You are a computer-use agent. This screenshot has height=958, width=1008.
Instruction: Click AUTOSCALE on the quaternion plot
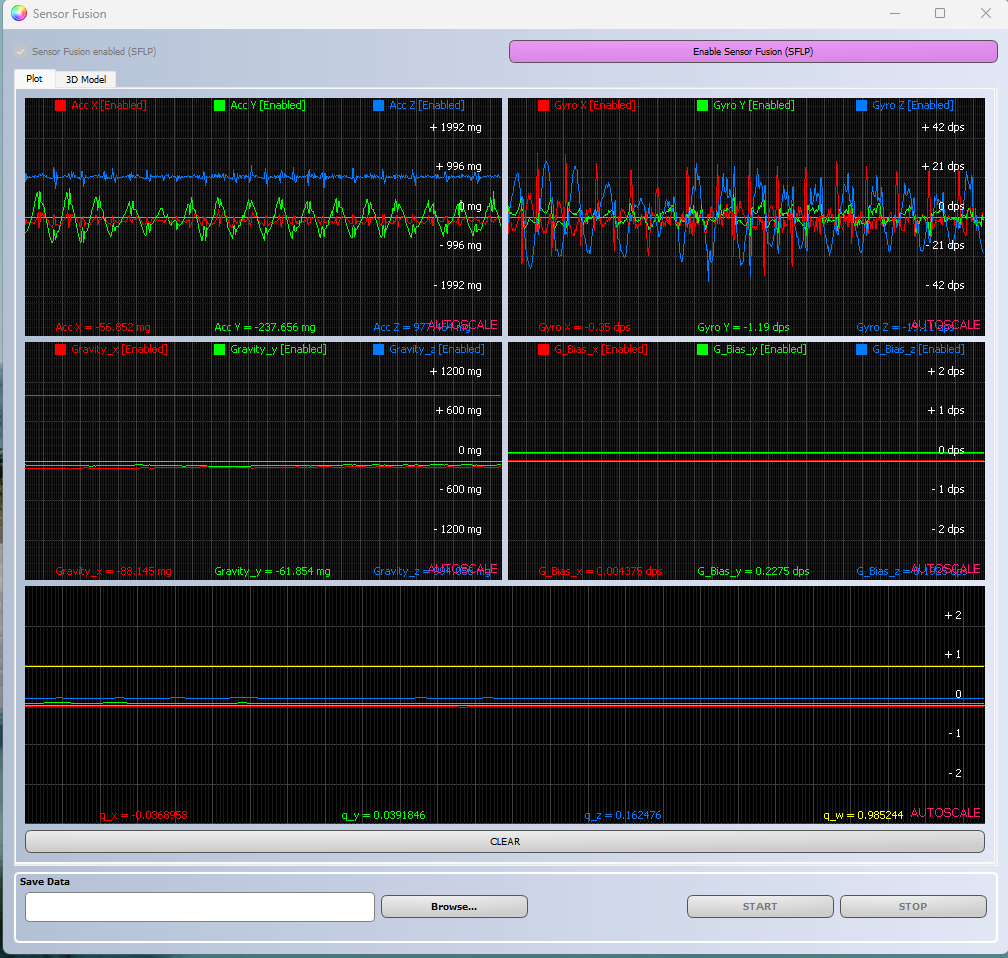click(944, 813)
